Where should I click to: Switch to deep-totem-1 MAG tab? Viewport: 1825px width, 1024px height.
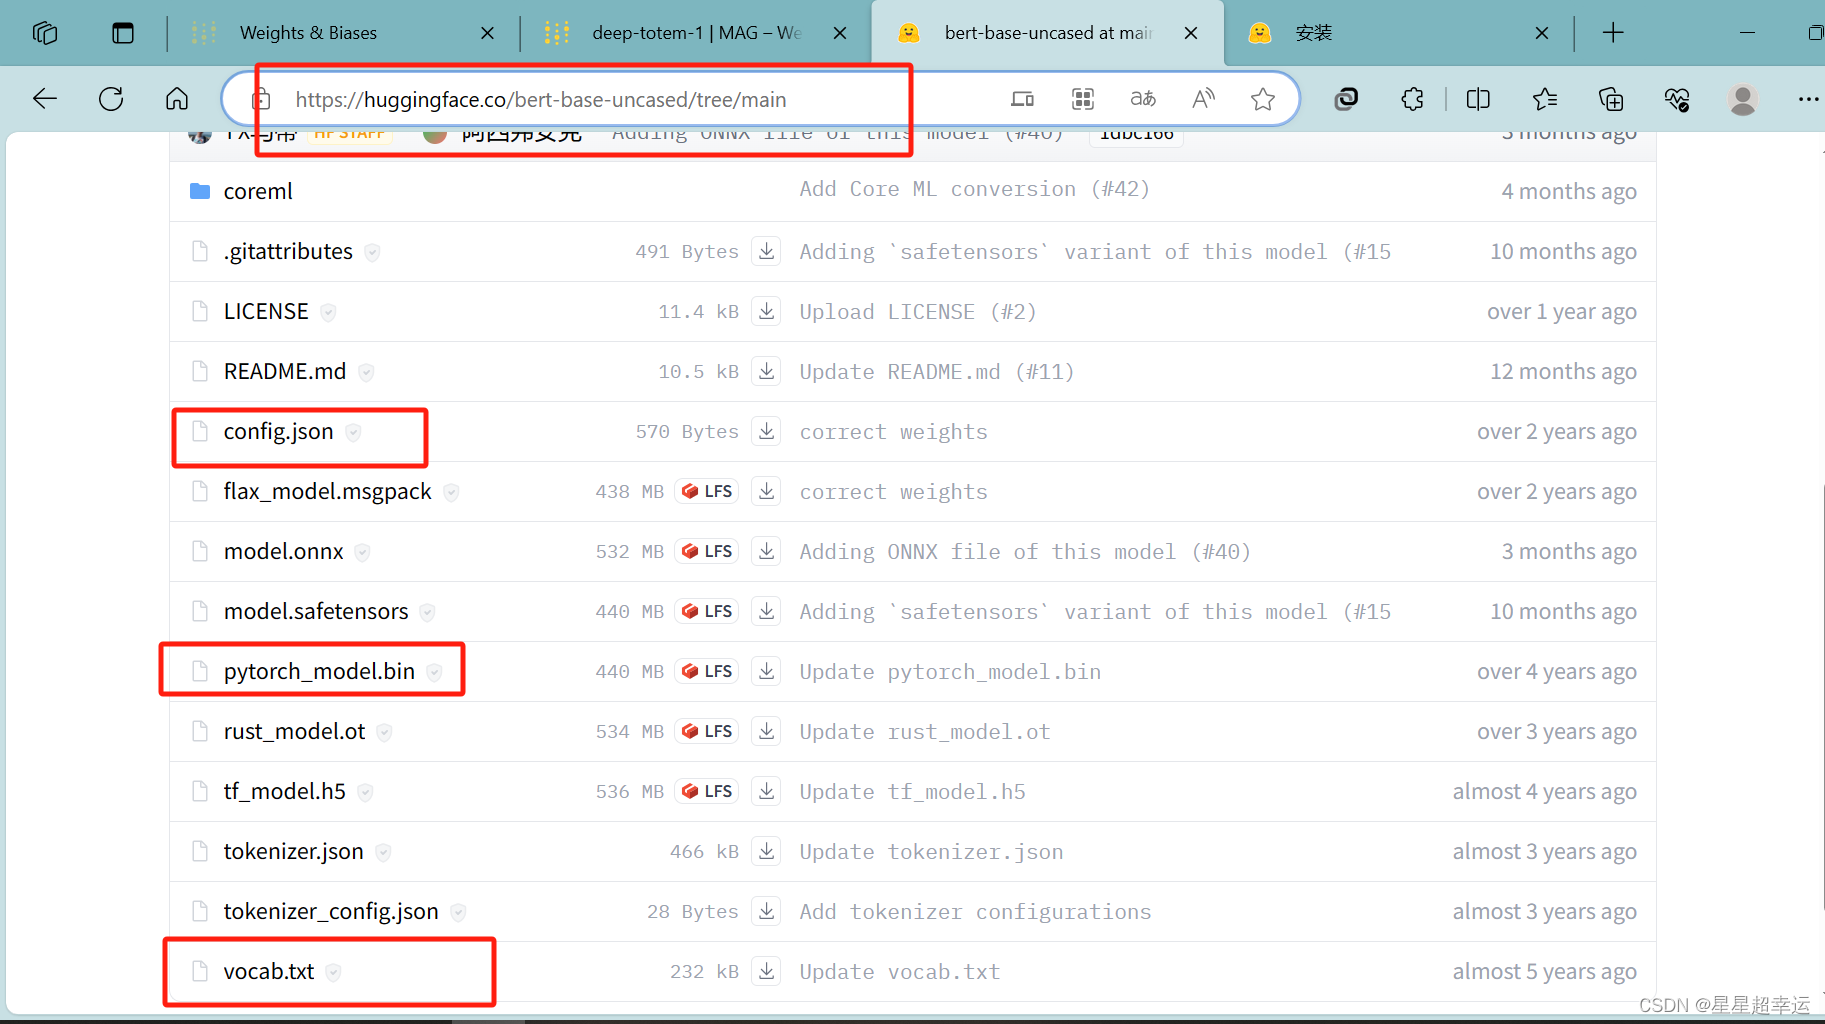(696, 33)
